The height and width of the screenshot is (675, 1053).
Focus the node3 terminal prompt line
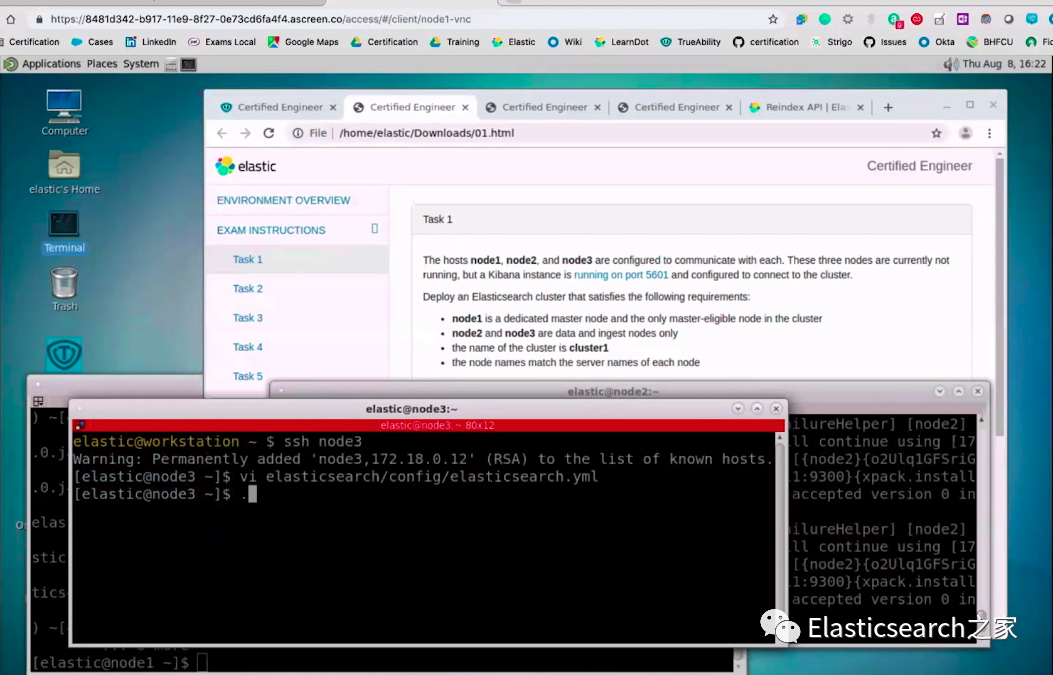pos(165,494)
